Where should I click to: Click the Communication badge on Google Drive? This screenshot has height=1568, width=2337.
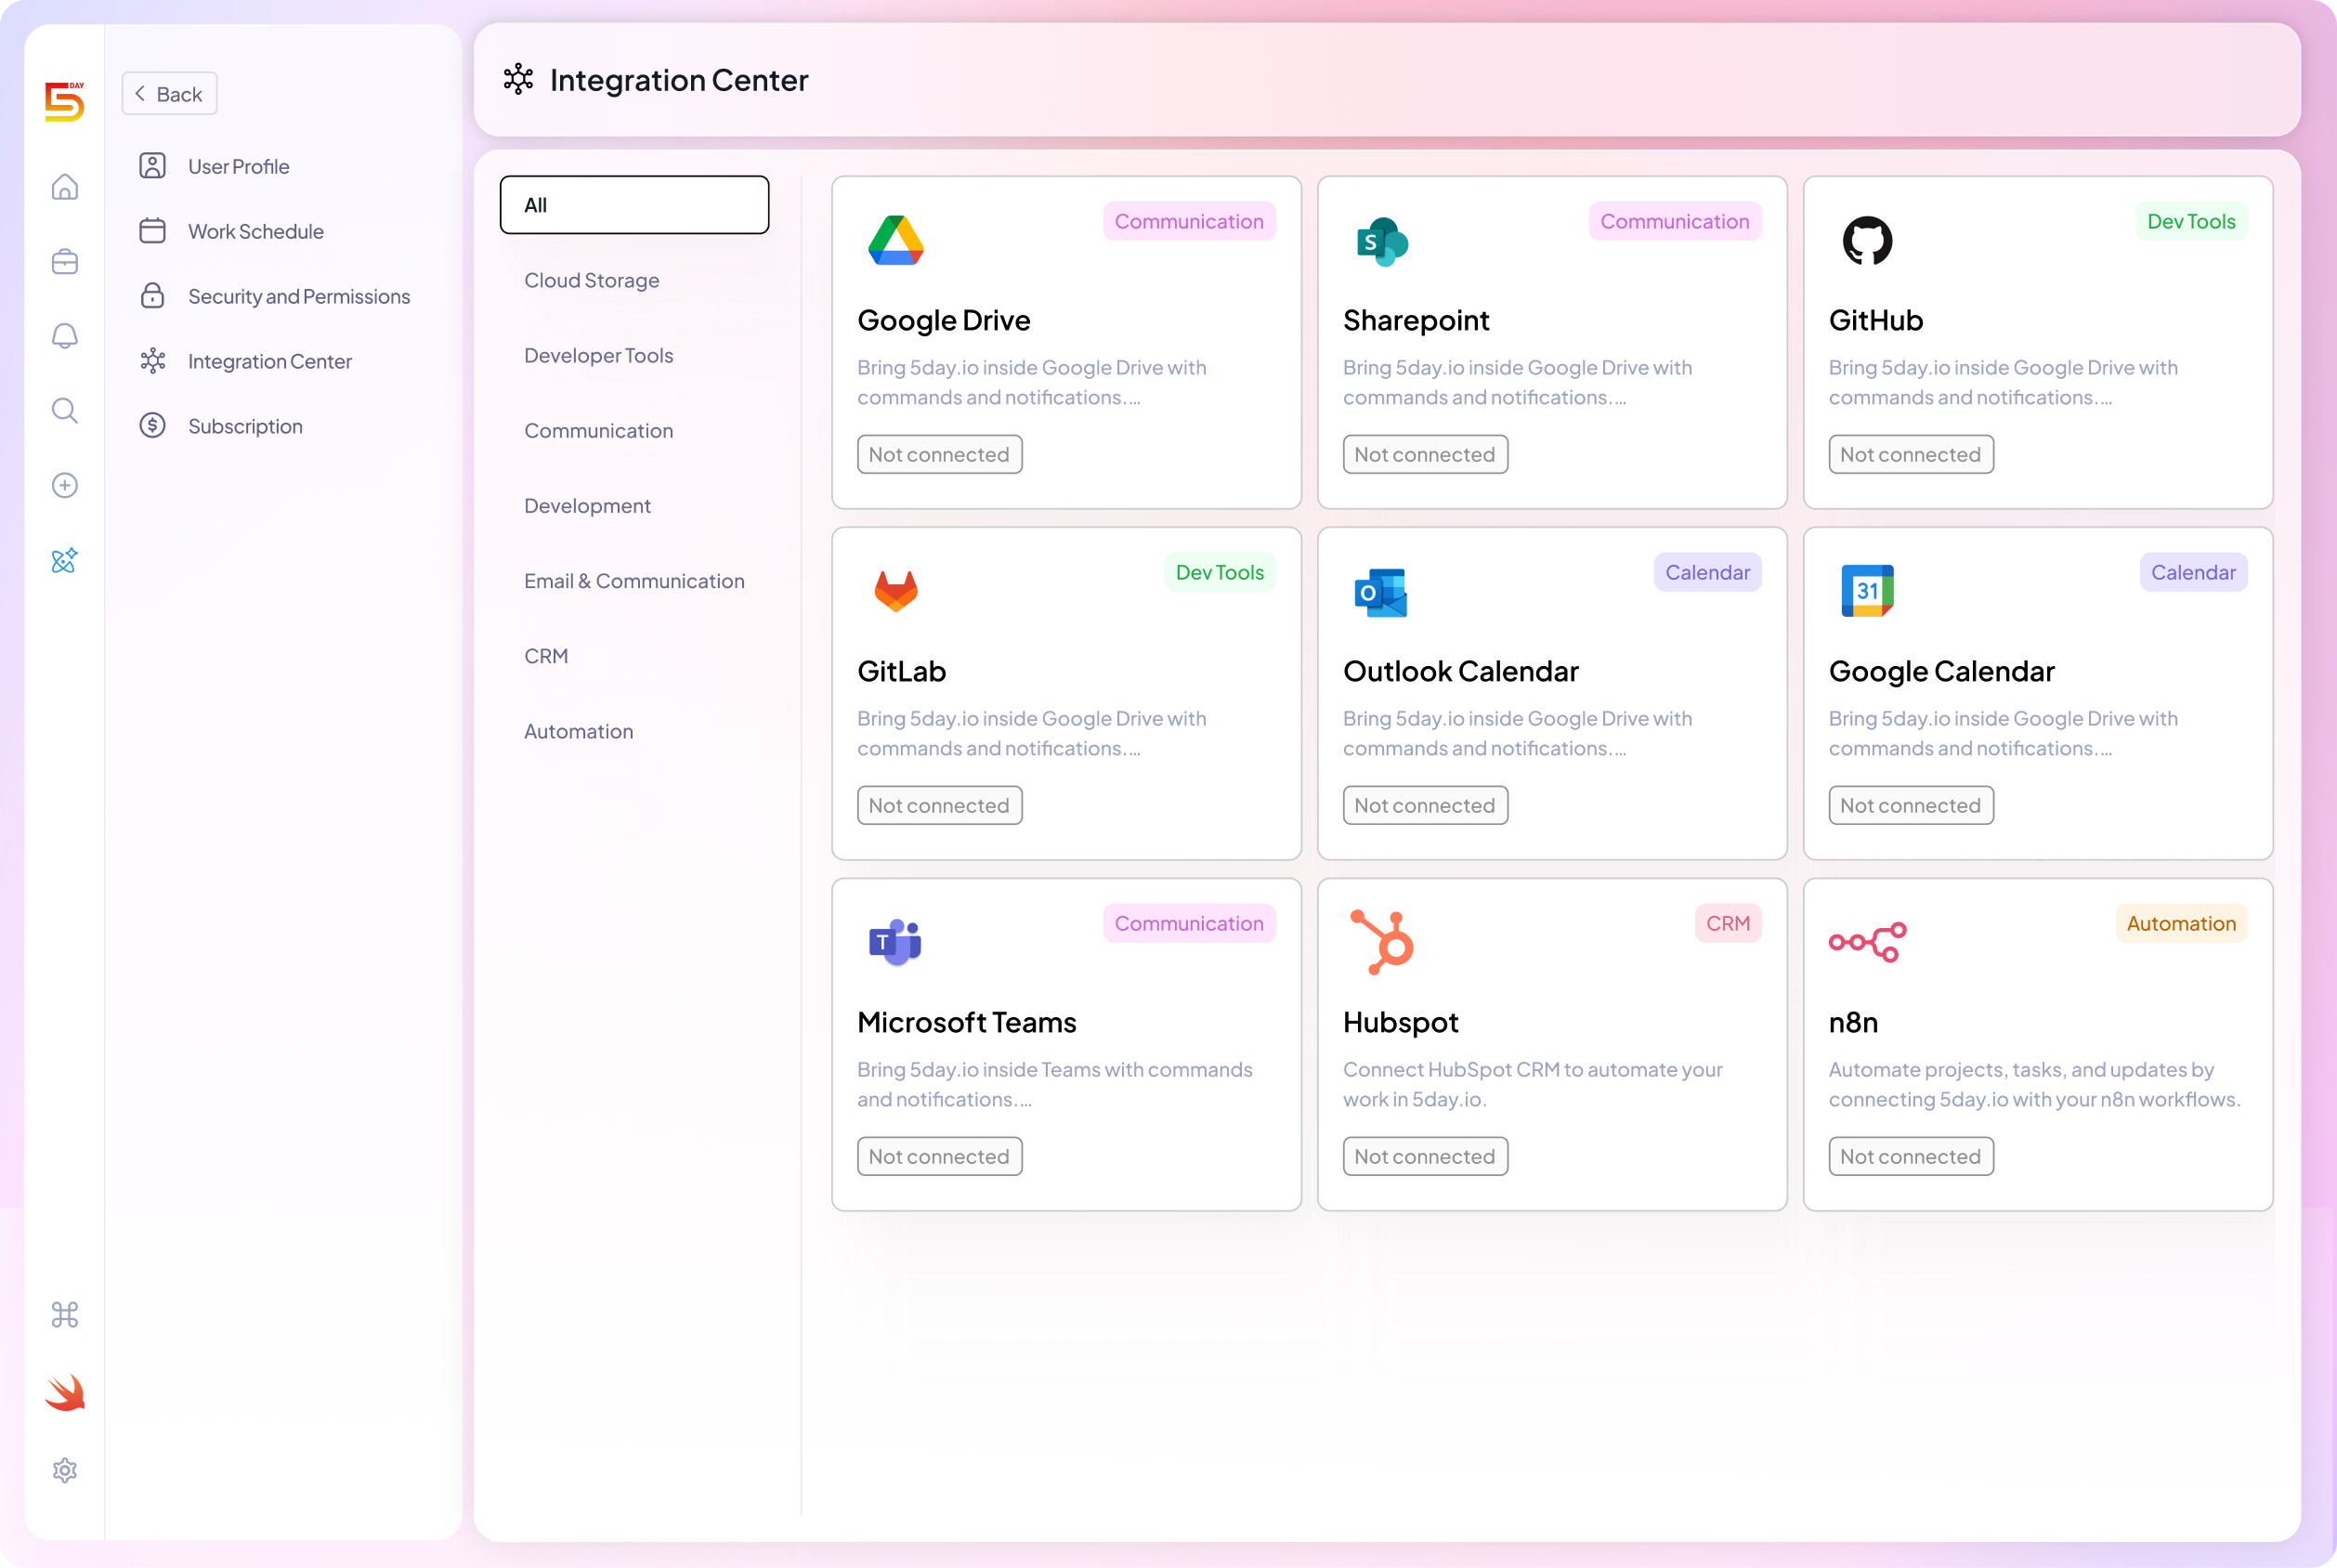click(1189, 221)
